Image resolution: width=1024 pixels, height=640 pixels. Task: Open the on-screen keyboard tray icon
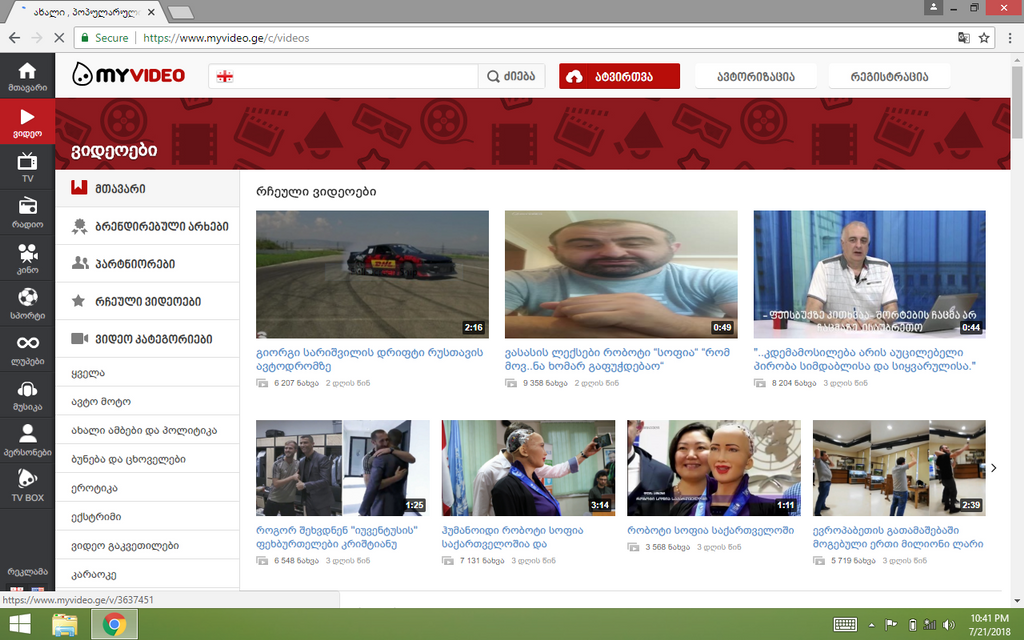[x=845, y=625]
